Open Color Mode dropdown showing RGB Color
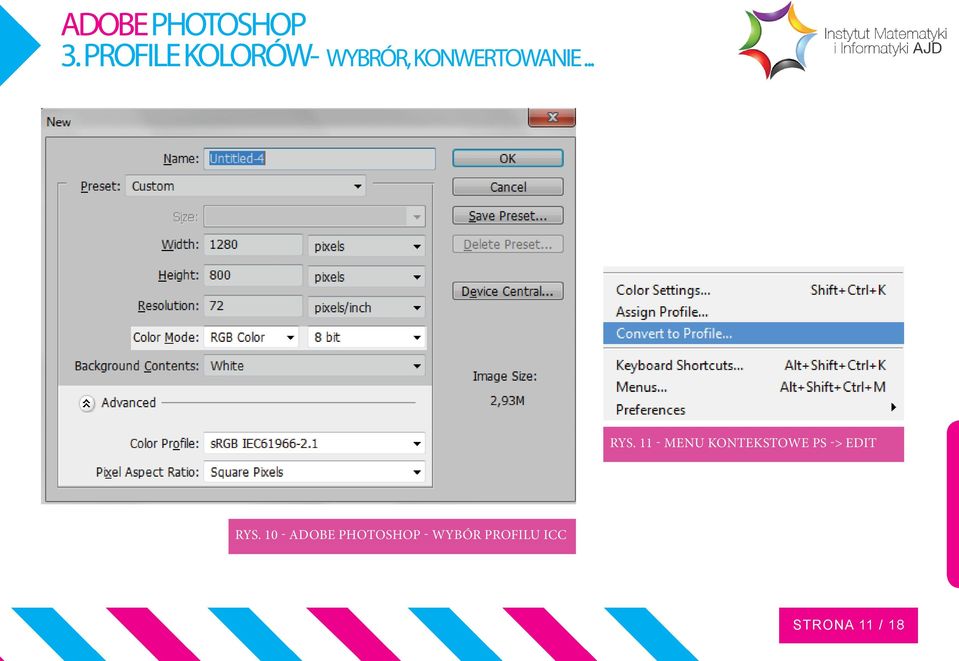 pyautogui.click(x=251, y=337)
